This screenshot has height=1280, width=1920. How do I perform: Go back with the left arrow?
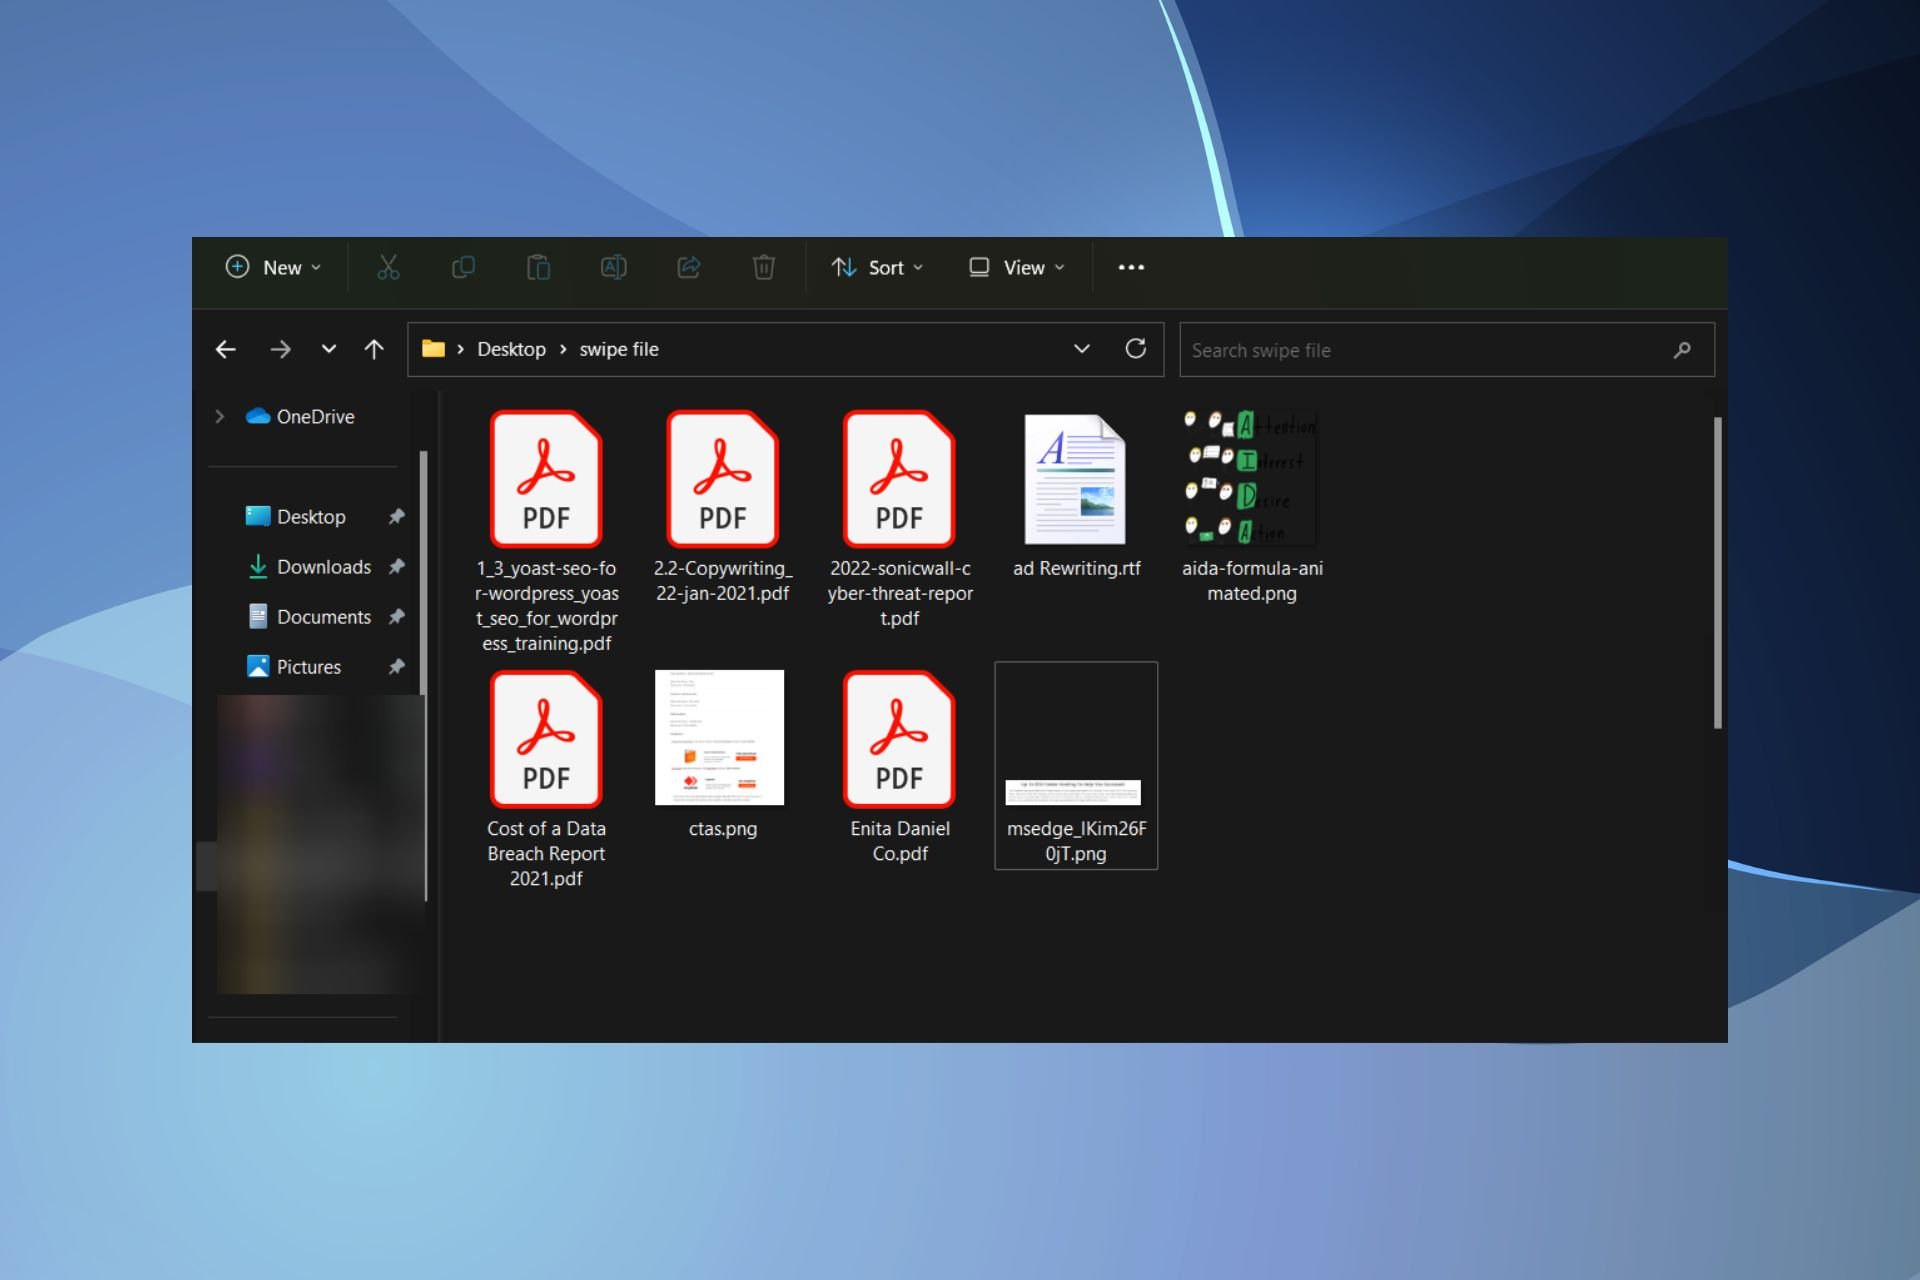tap(226, 349)
